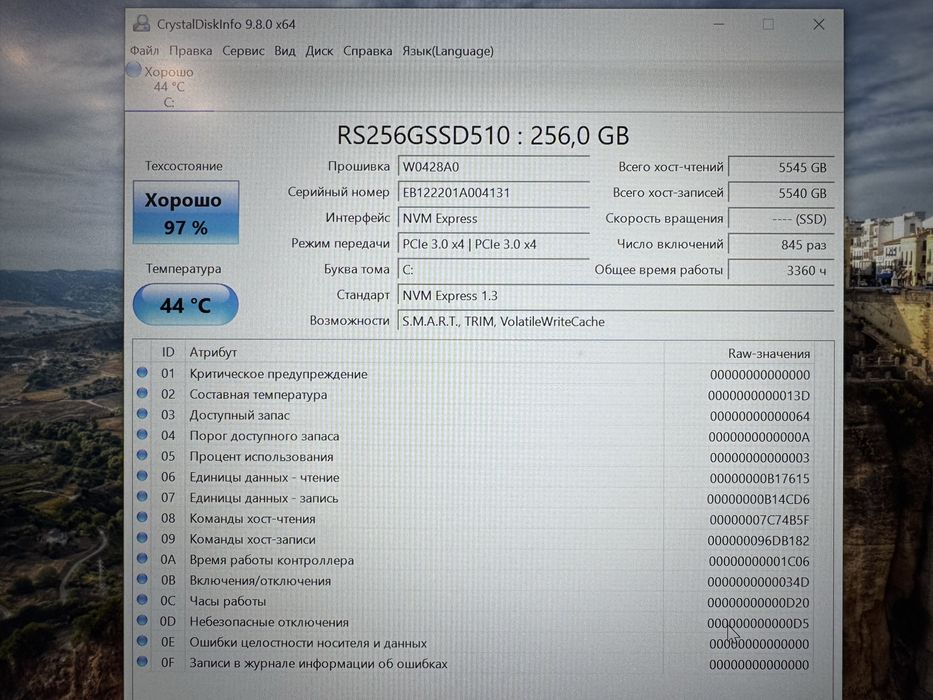Click status dot for 08 Команды хост-чтения
933x700 pixels.
point(142,517)
